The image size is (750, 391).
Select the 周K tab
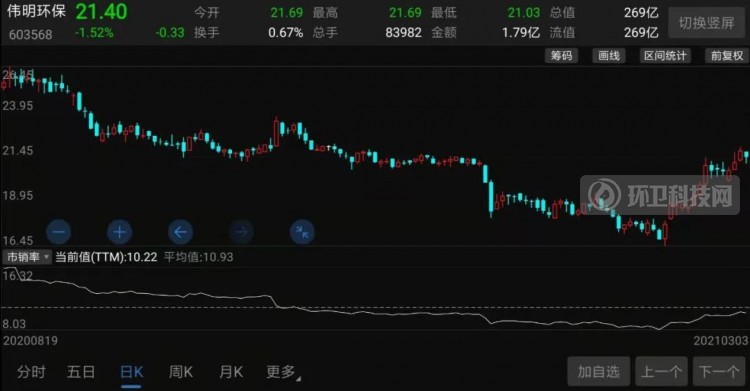coord(181,372)
